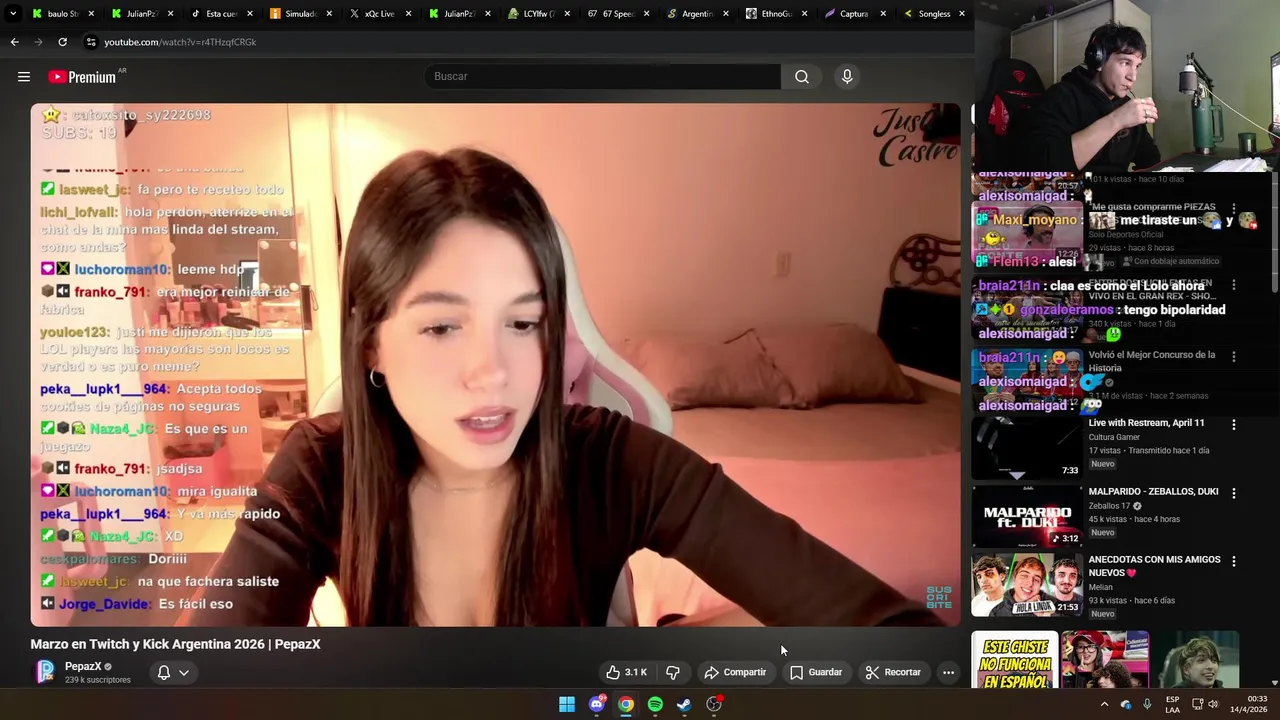
Task: Open Windows Start menu
Action: tap(567, 704)
